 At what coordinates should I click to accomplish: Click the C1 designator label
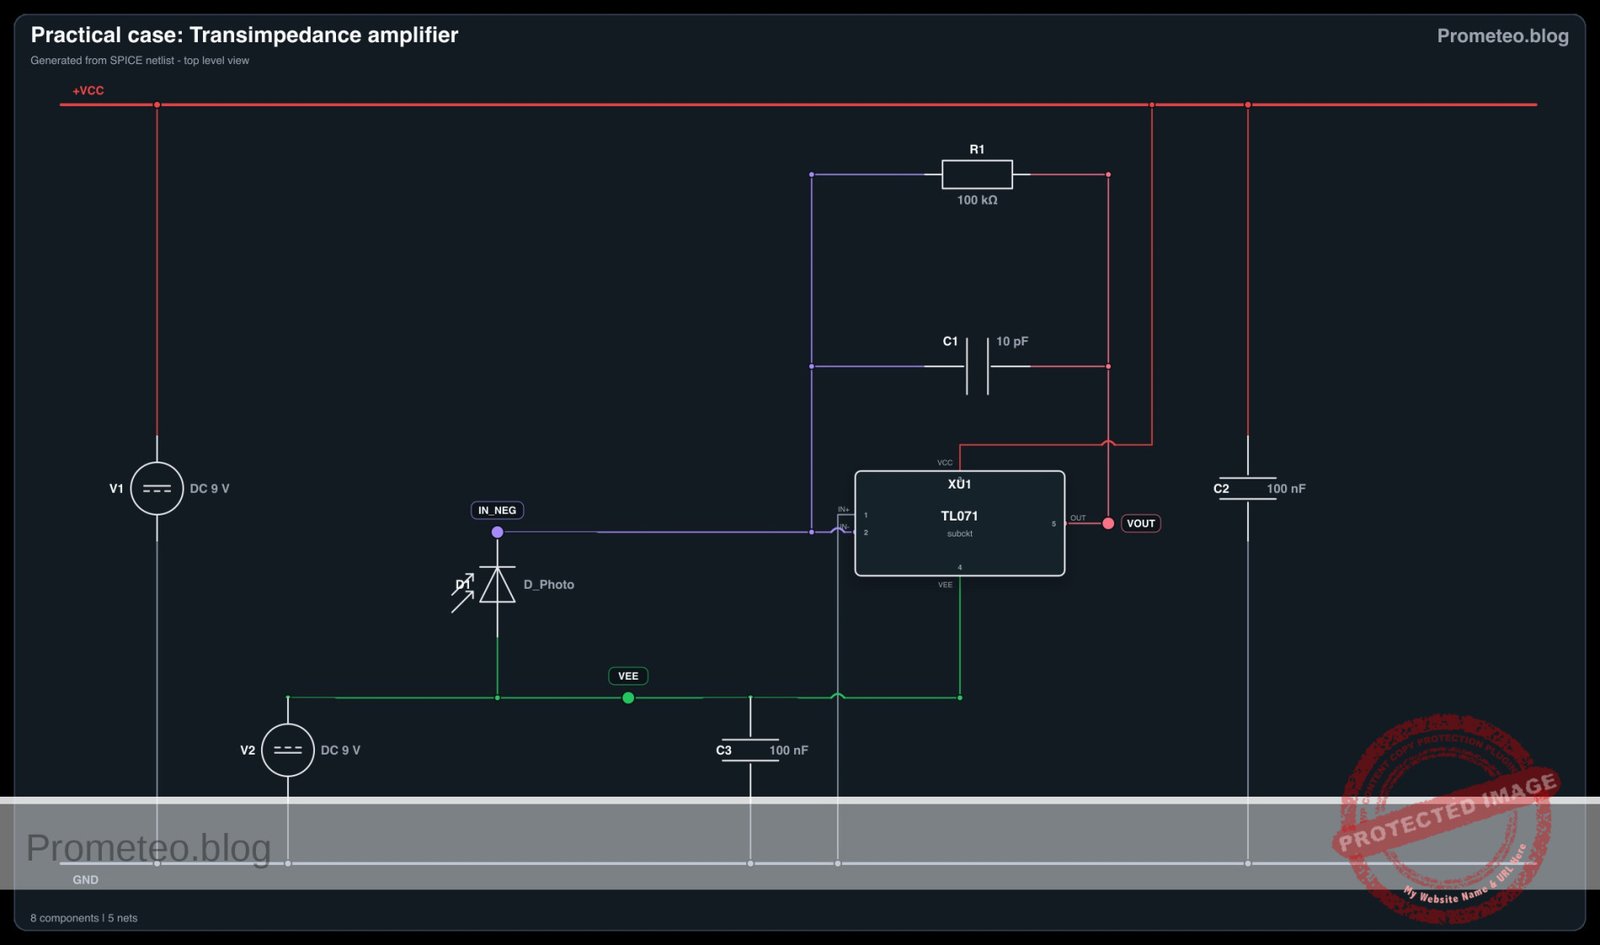pos(950,342)
